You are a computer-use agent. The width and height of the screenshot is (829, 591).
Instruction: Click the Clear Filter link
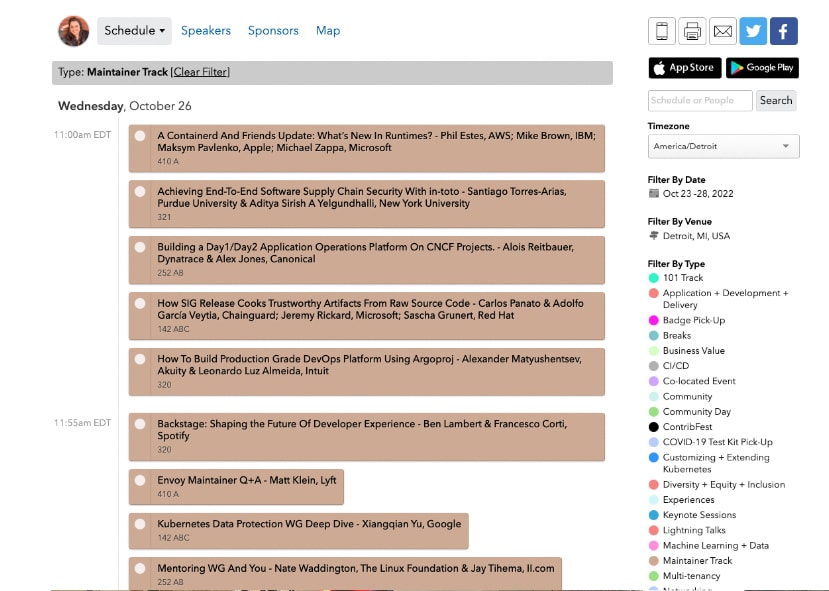click(200, 72)
